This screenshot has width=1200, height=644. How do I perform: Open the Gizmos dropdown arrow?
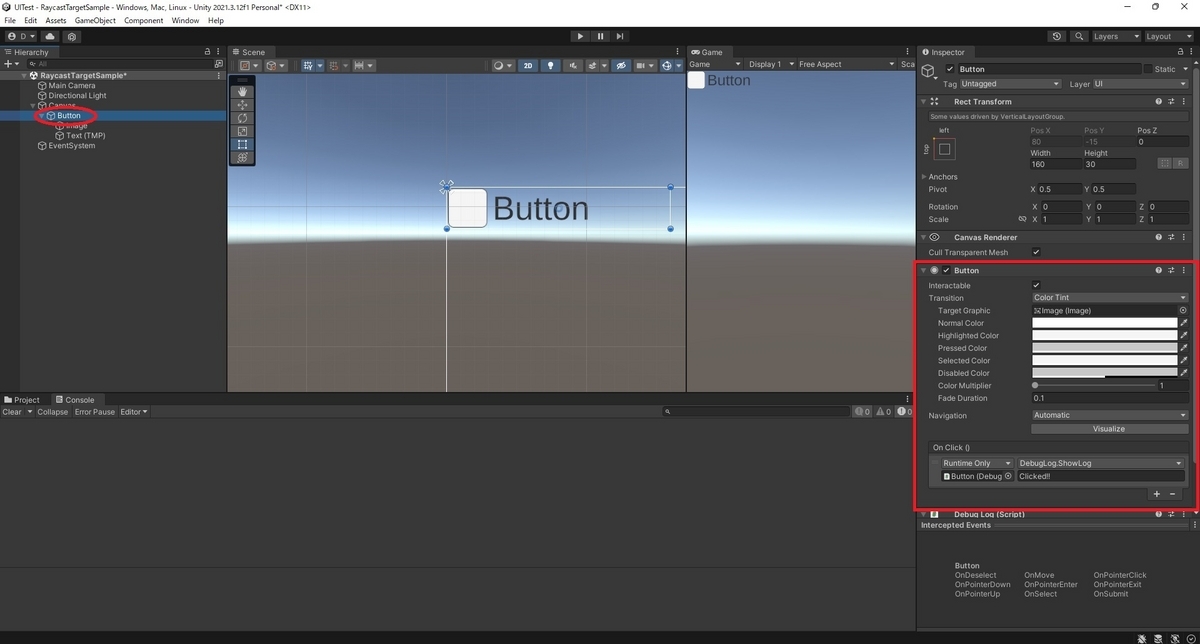(x=678, y=65)
